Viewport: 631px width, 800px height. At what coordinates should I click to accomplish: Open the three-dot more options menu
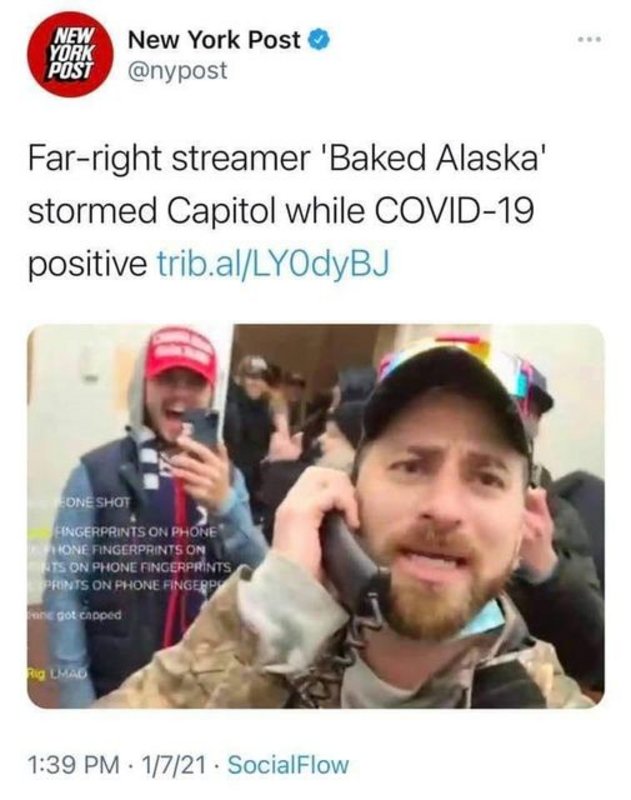click(590, 39)
